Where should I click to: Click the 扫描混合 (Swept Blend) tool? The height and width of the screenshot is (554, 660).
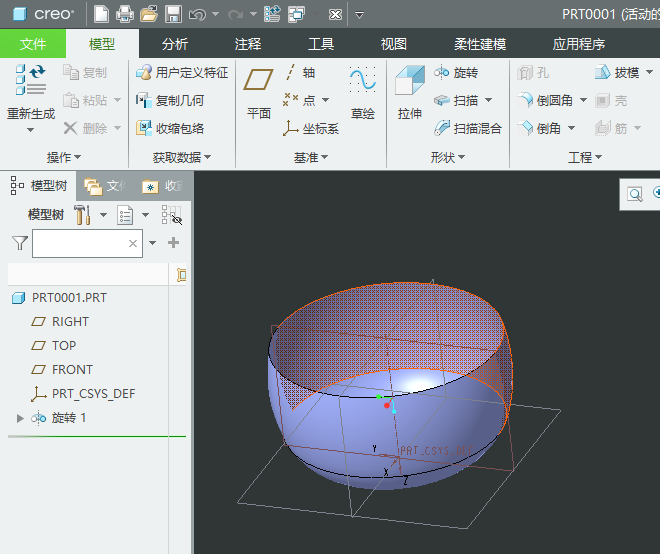click(468, 129)
